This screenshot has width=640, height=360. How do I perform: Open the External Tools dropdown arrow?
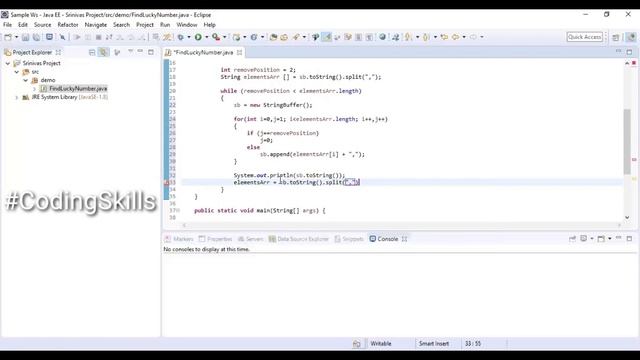(224, 37)
